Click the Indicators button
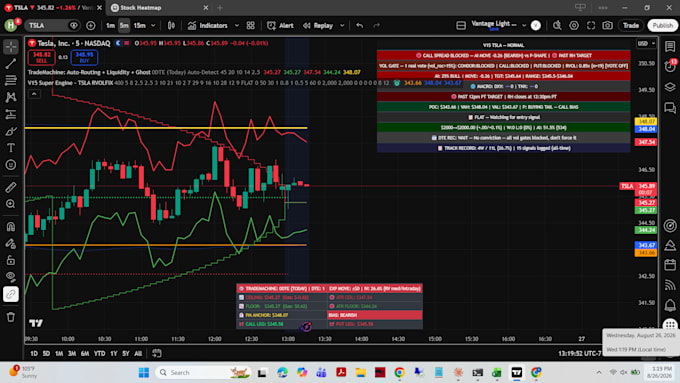Viewport: 680px width, 383px height. coord(208,26)
